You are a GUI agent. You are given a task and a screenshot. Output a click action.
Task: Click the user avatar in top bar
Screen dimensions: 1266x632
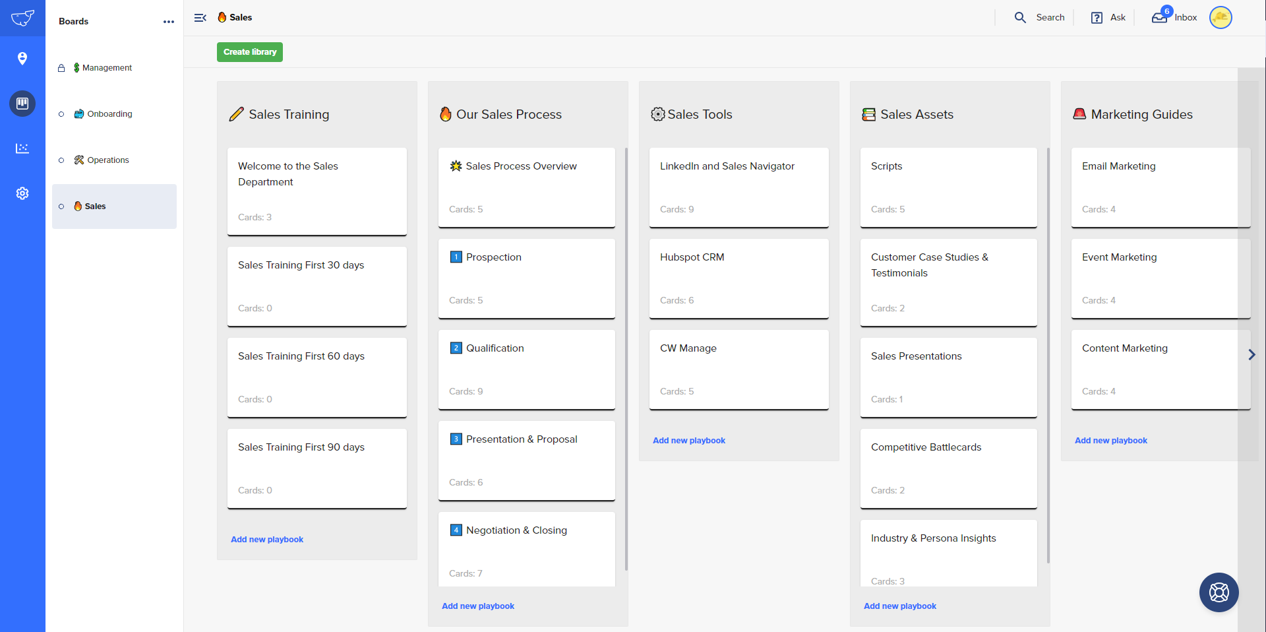(x=1220, y=17)
